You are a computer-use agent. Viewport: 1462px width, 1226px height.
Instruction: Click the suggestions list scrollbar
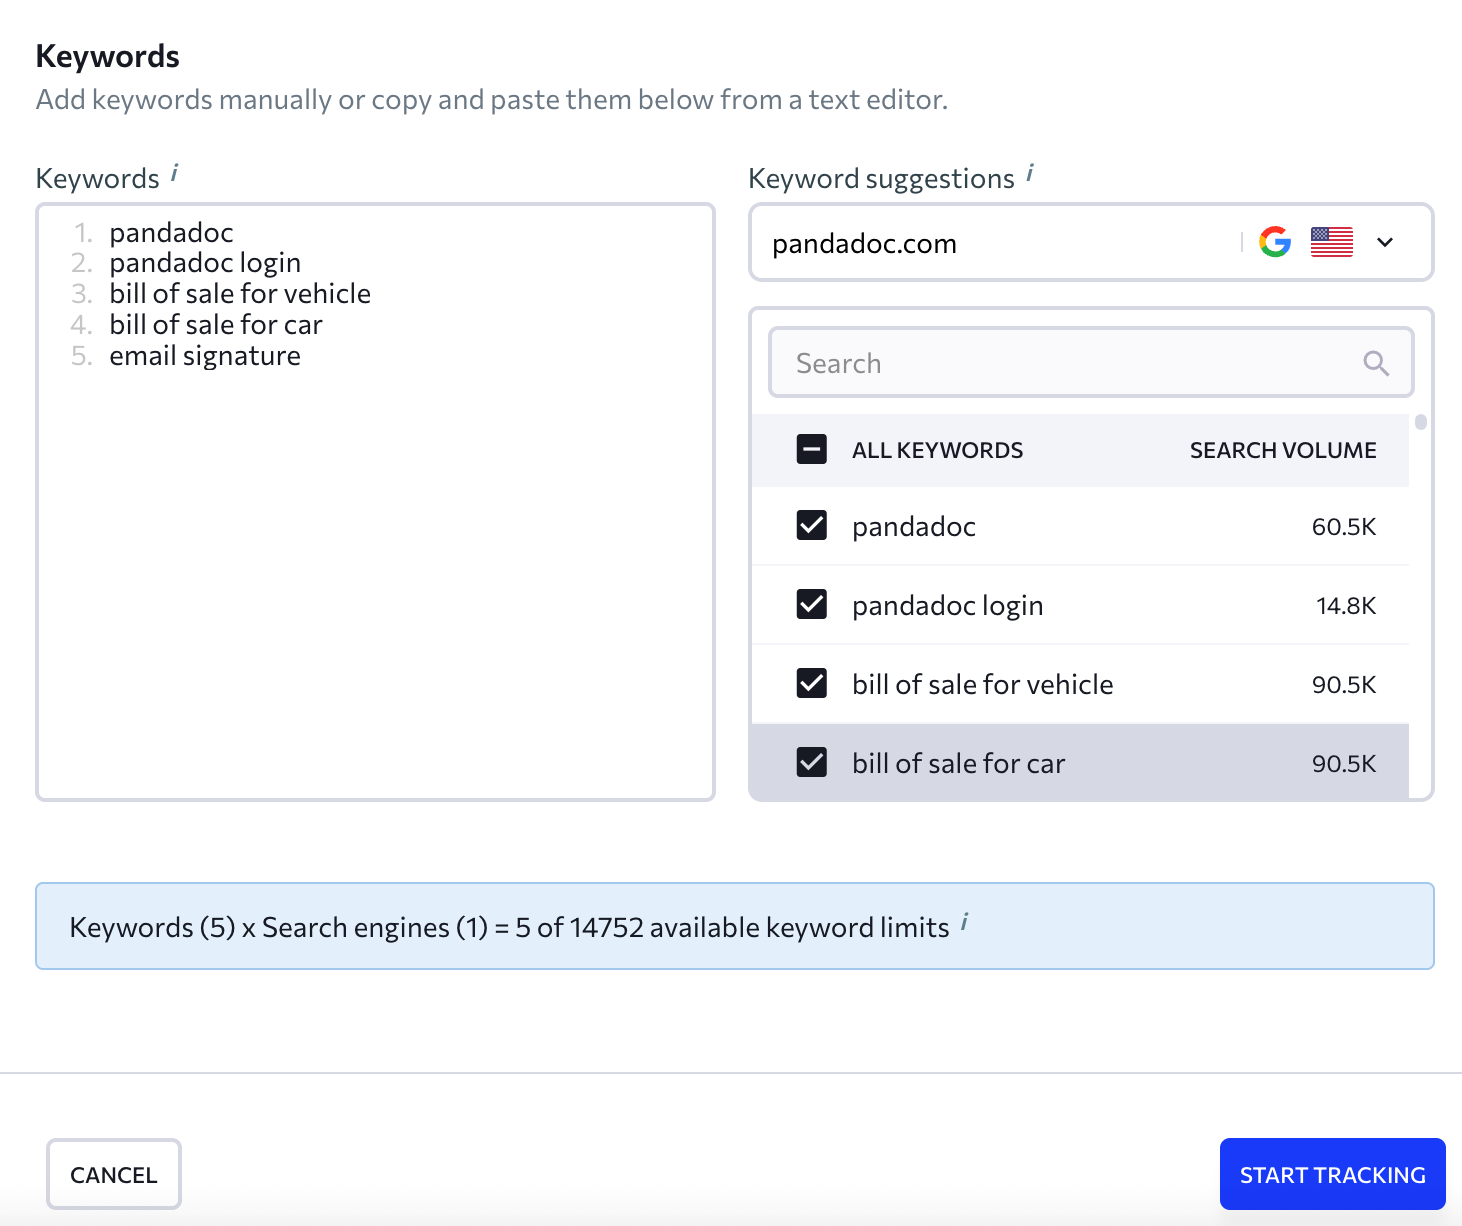(1421, 422)
